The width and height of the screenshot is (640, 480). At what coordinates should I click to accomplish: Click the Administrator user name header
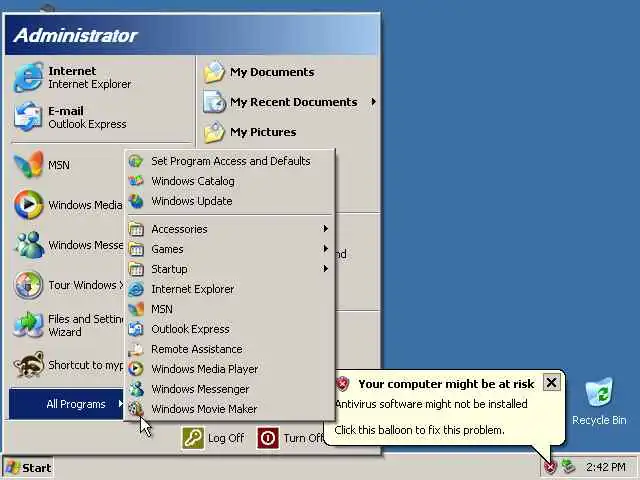[x=76, y=35]
